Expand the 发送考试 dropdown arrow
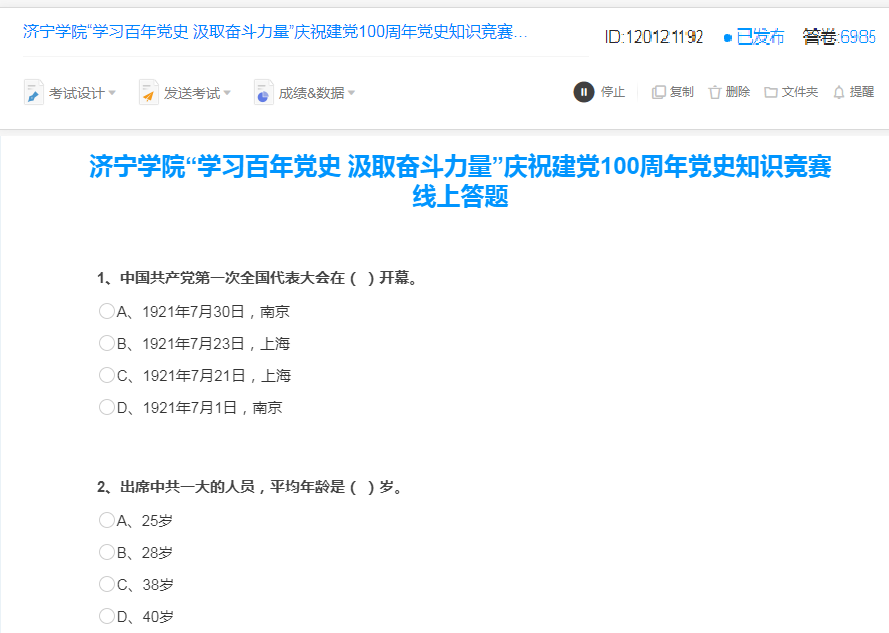This screenshot has width=889, height=633. tap(227, 93)
